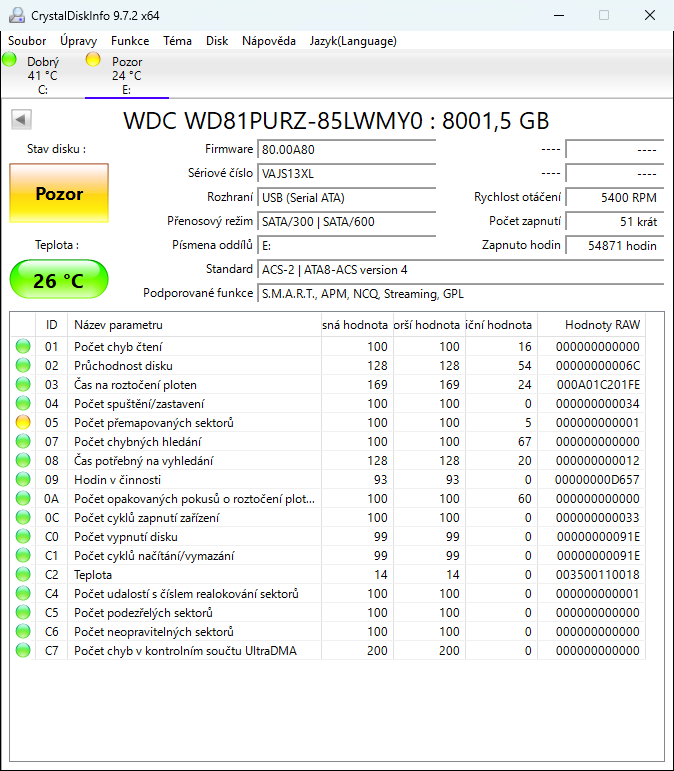Click status dot of C1 row

click(x=23, y=556)
